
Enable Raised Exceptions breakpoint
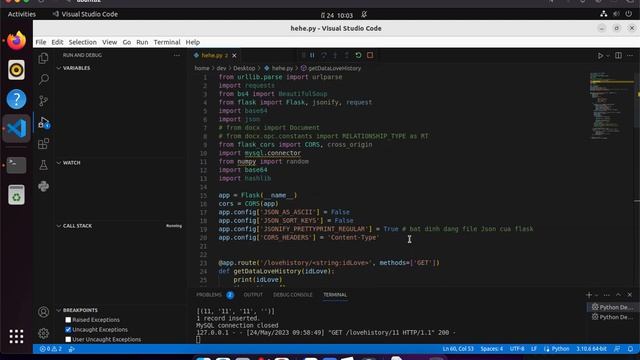(x=68, y=320)
